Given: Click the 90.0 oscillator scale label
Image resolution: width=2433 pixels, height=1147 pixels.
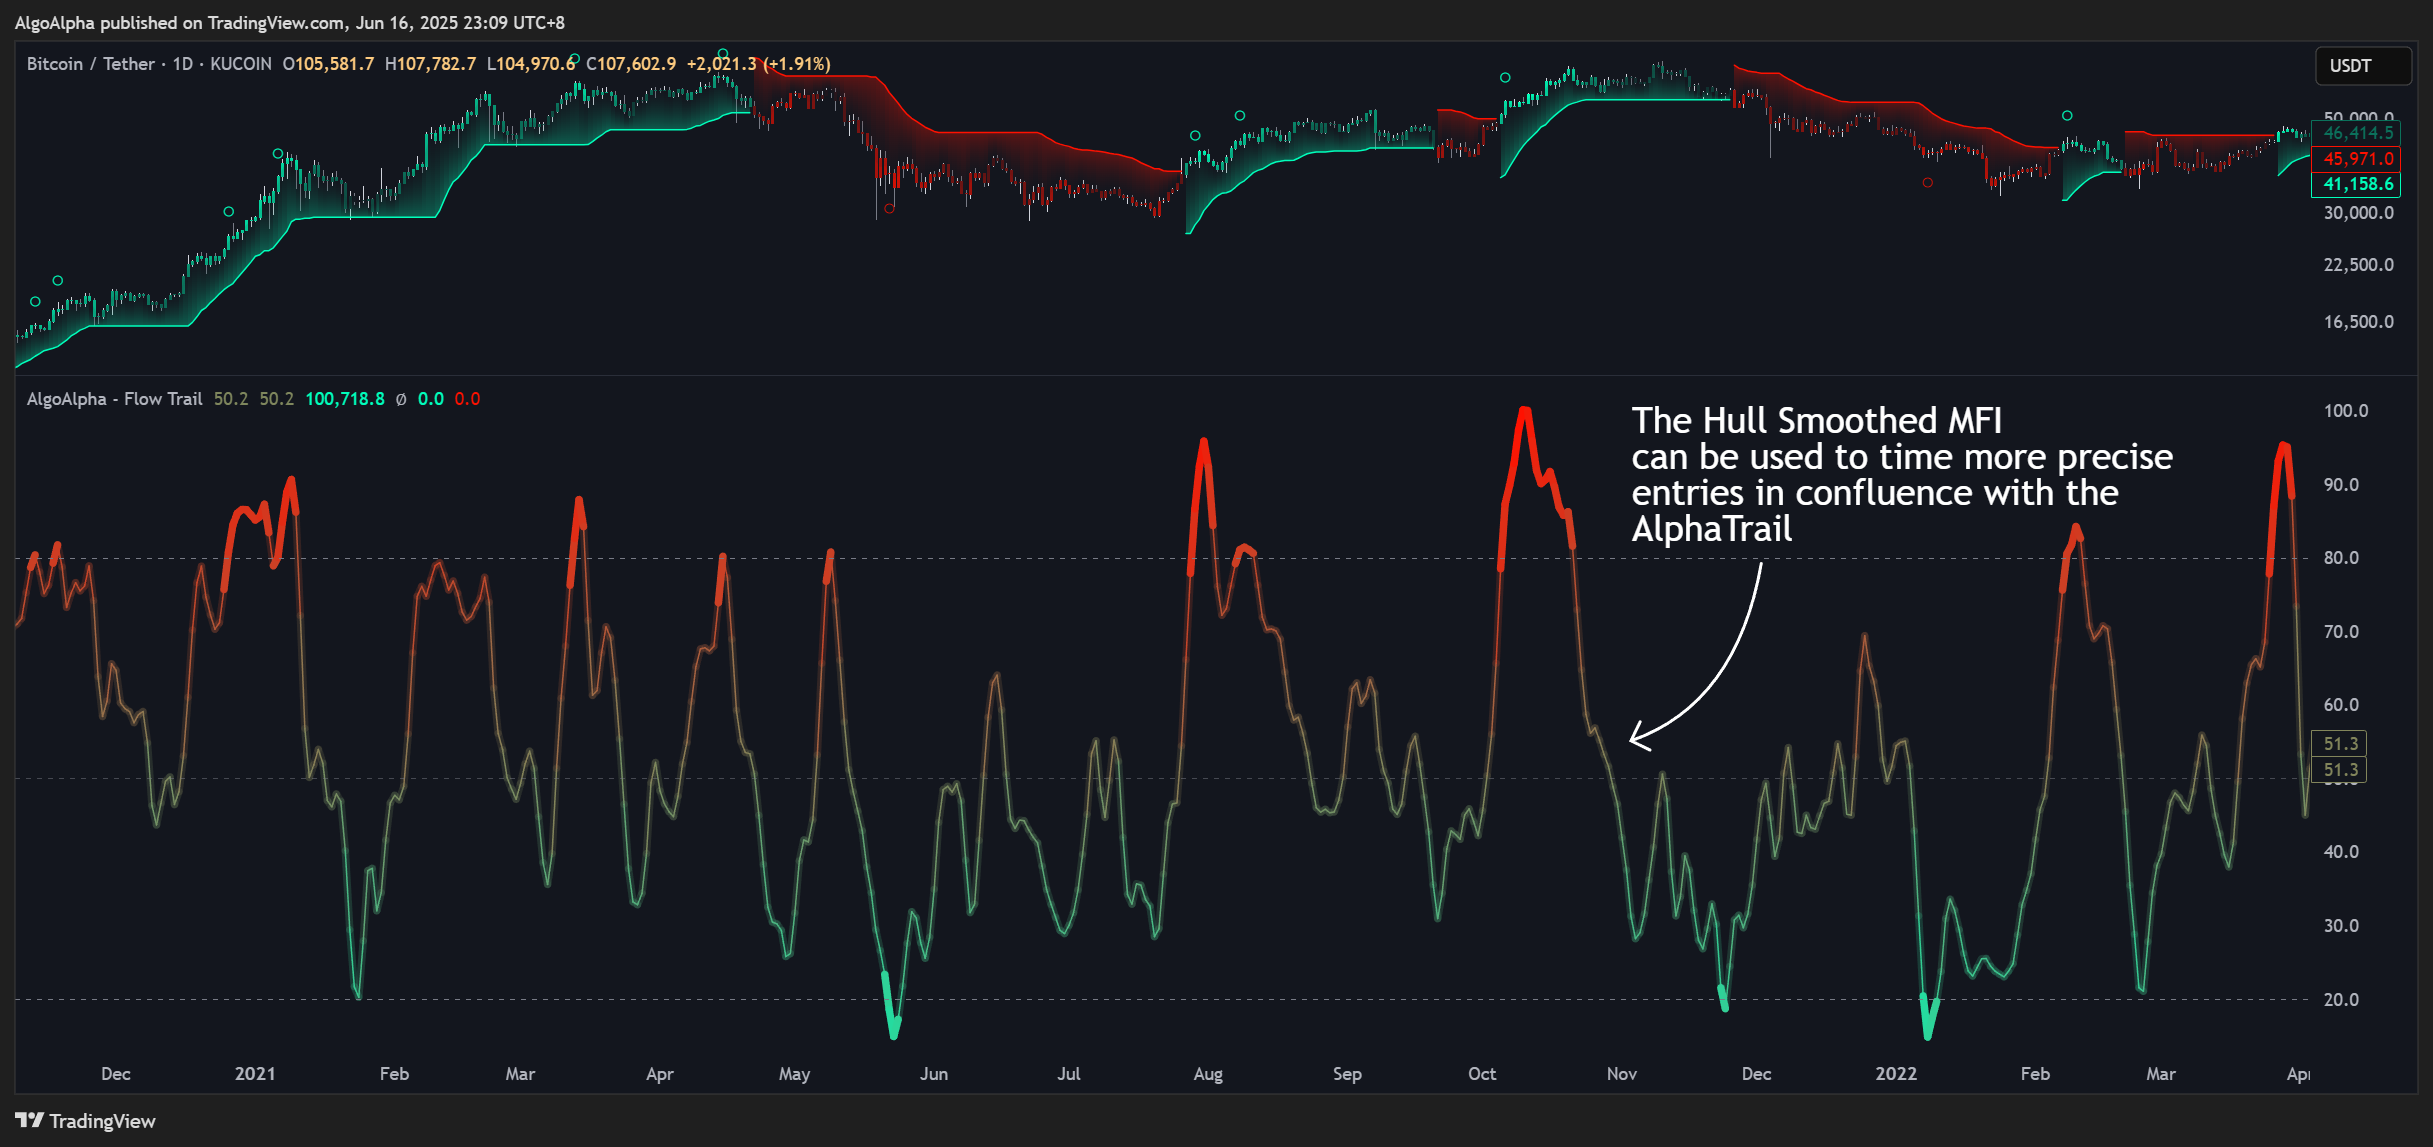Looking at the screenshot, I should coord(2341,485).
